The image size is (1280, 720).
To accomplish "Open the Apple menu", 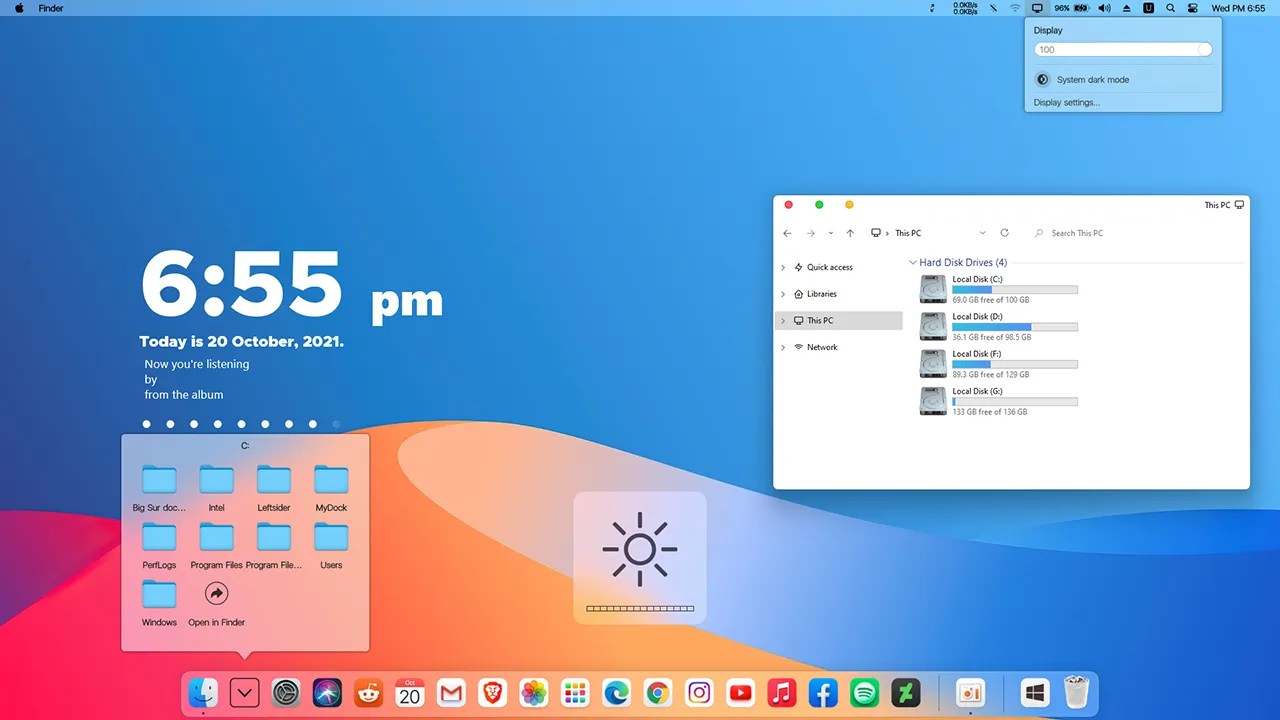I will [18, 8].
